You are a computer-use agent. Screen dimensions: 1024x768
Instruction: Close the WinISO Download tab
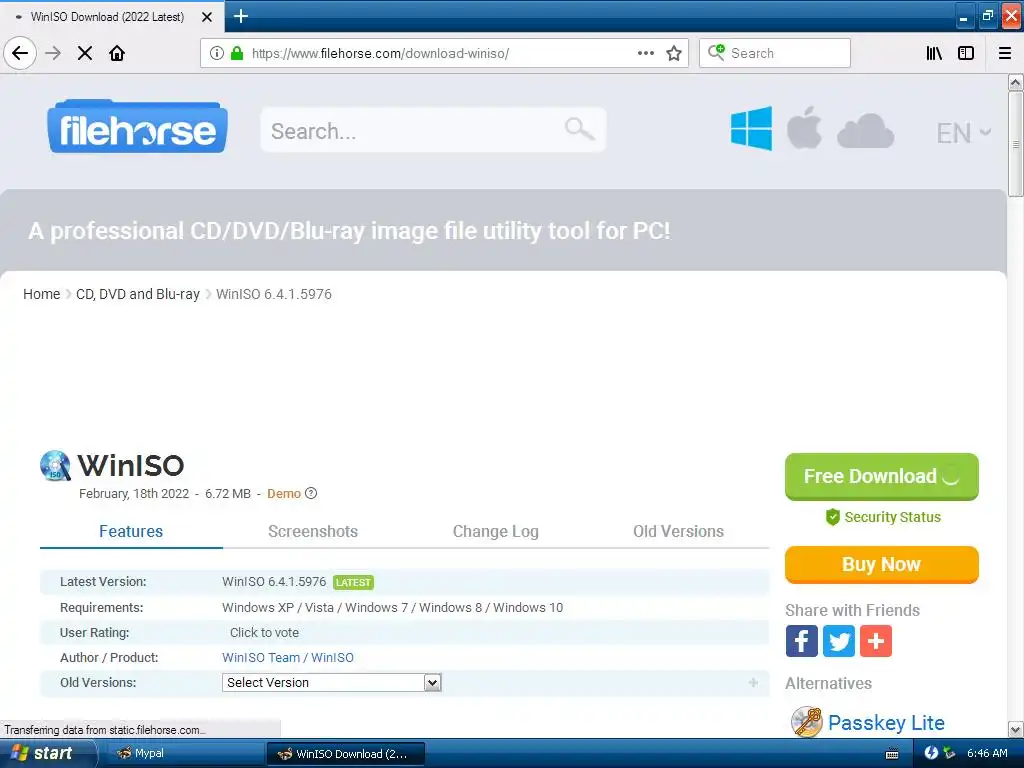tap(207, 17)
